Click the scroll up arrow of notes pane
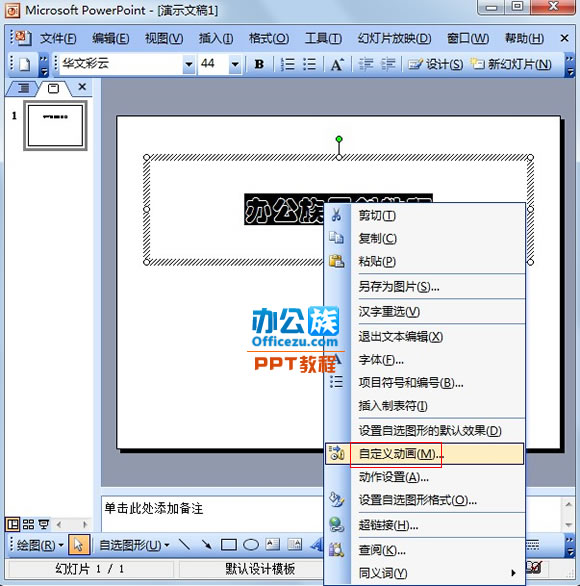580x586 pixels. click(x=568, y=505)
